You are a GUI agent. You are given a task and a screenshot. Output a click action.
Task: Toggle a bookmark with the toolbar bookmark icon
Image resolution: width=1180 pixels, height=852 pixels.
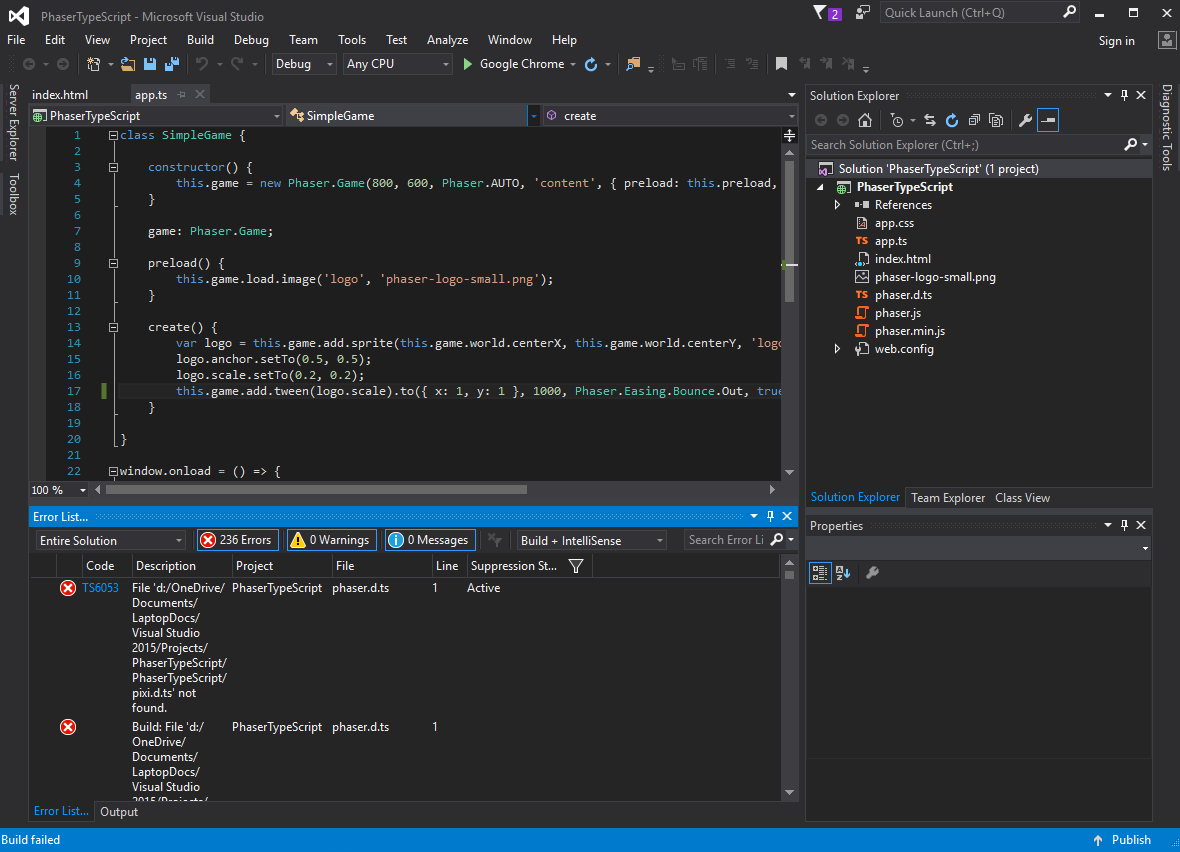click(781, 64)
